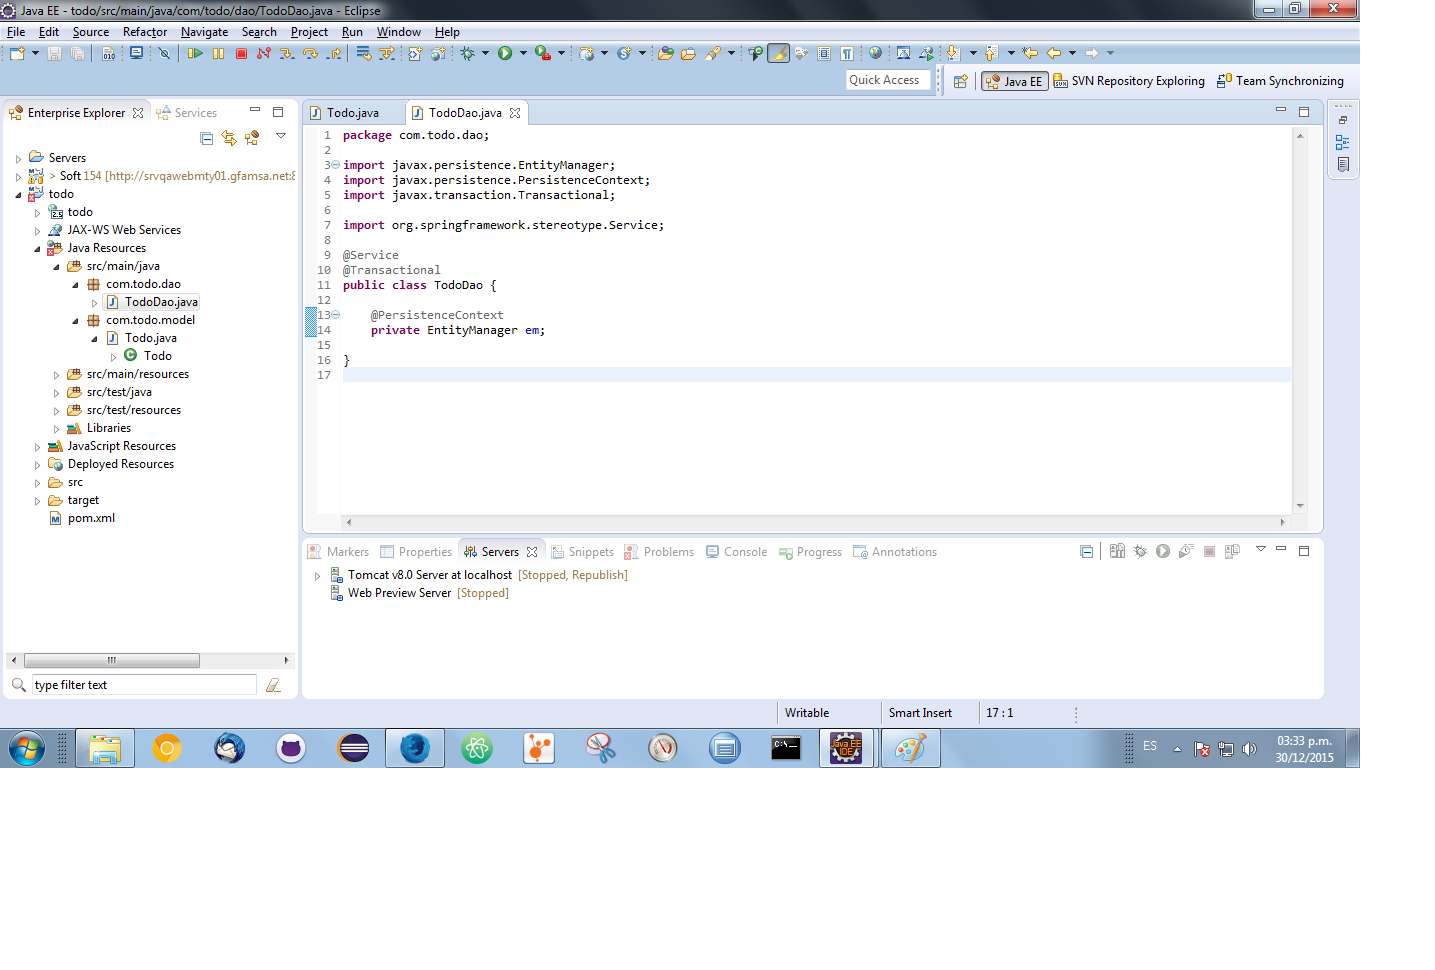
Task: Click the Step Return toolbar icon
Action: pos(333,53)
